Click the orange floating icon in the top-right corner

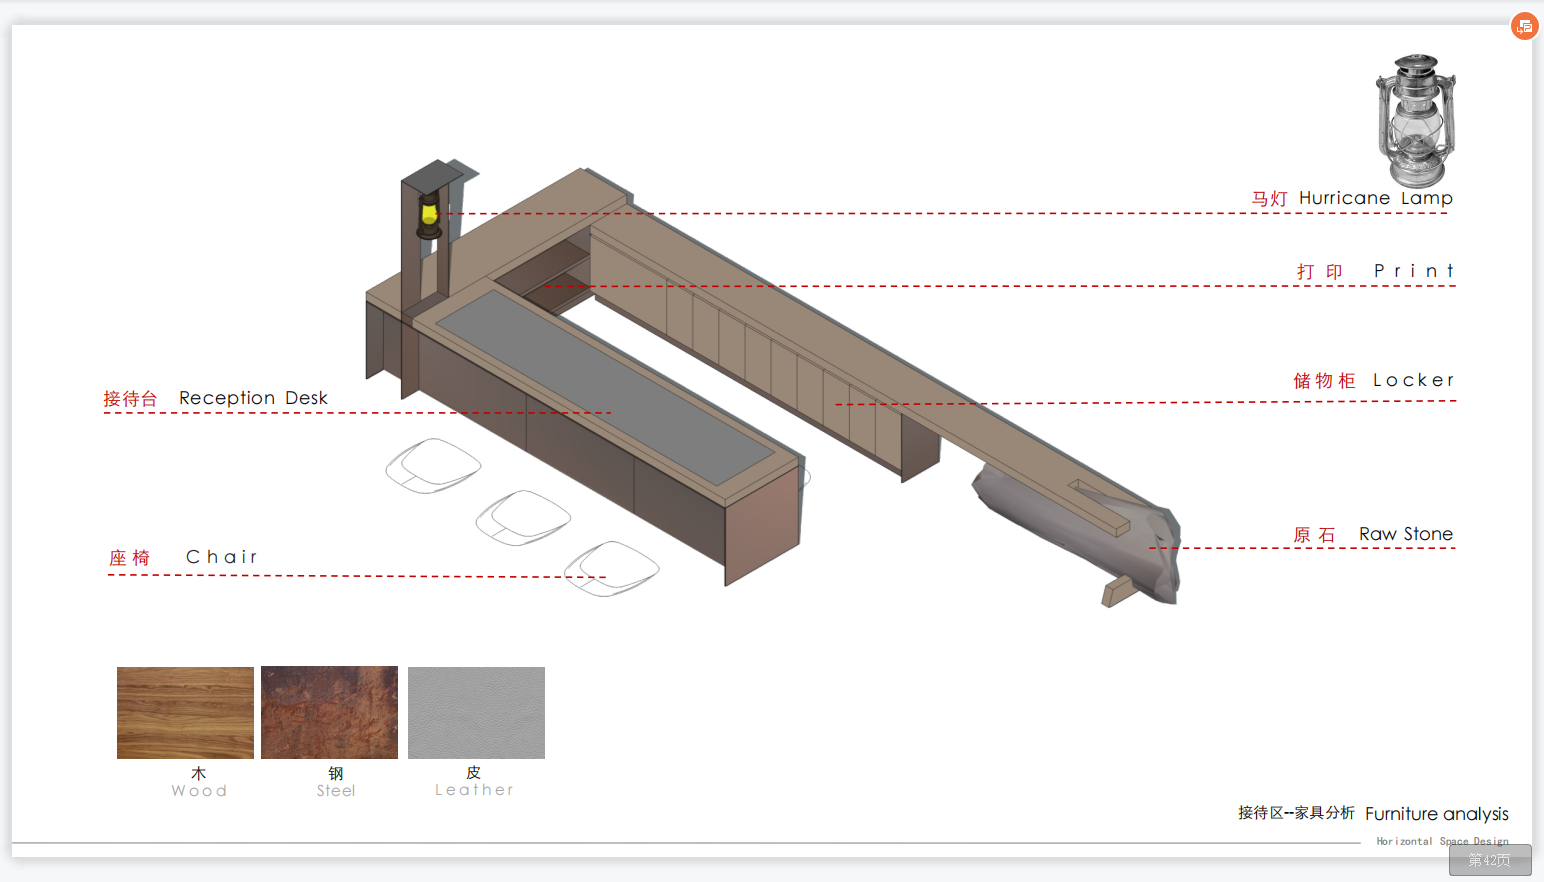point(1524,26)
